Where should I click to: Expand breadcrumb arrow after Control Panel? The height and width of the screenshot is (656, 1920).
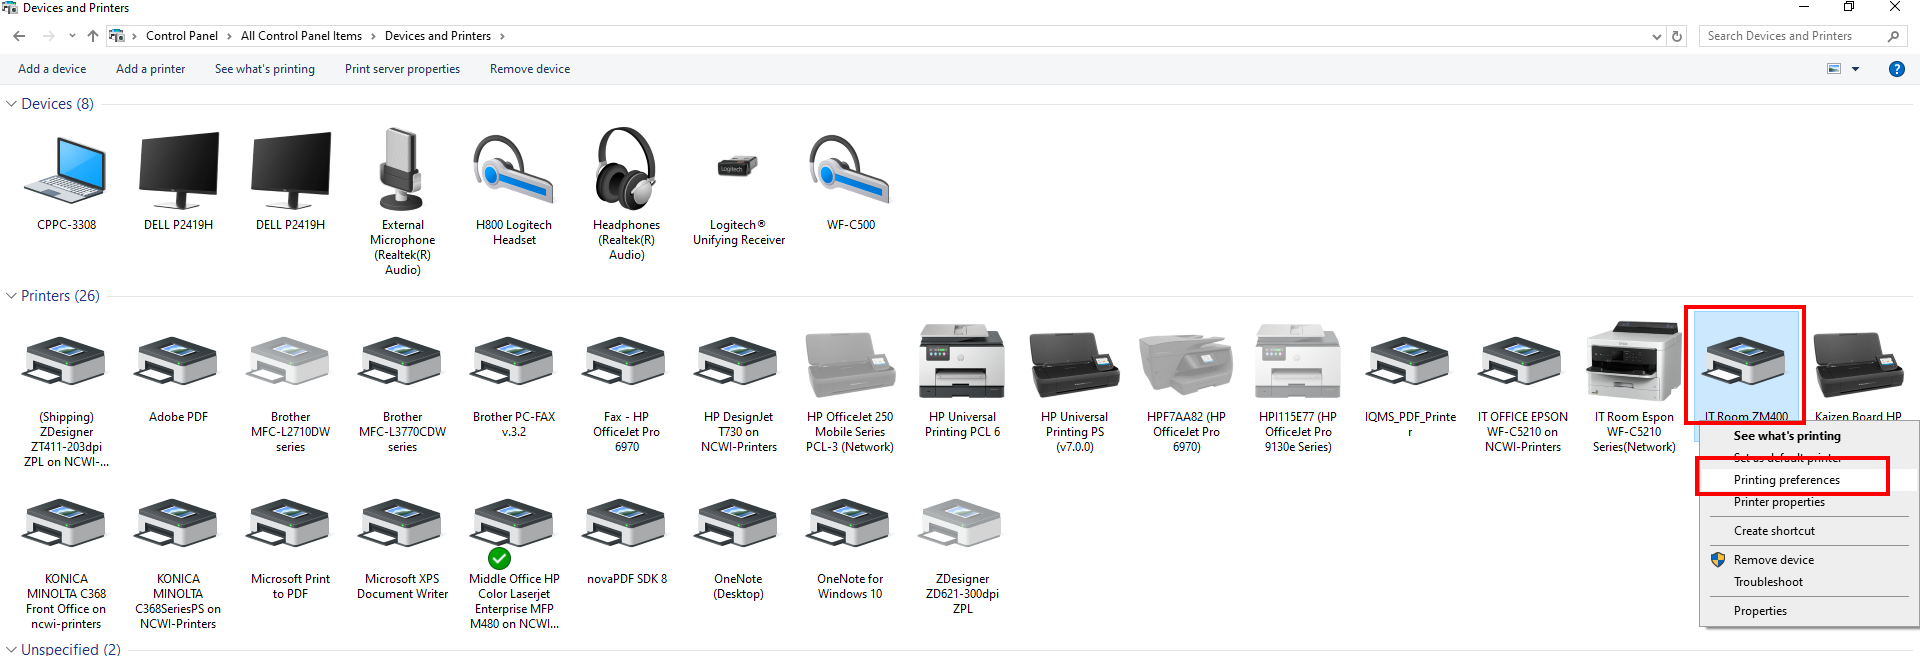tap(229, 36)
